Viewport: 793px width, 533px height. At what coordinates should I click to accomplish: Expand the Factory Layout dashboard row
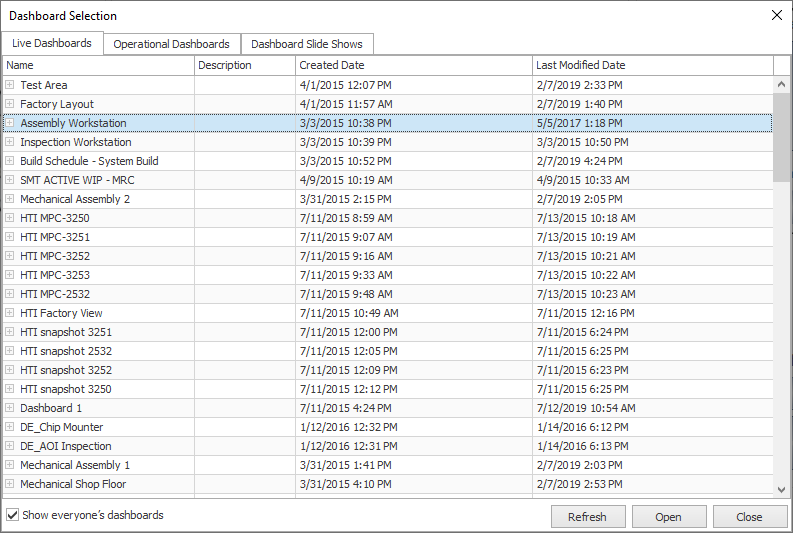tap(10, 104)
